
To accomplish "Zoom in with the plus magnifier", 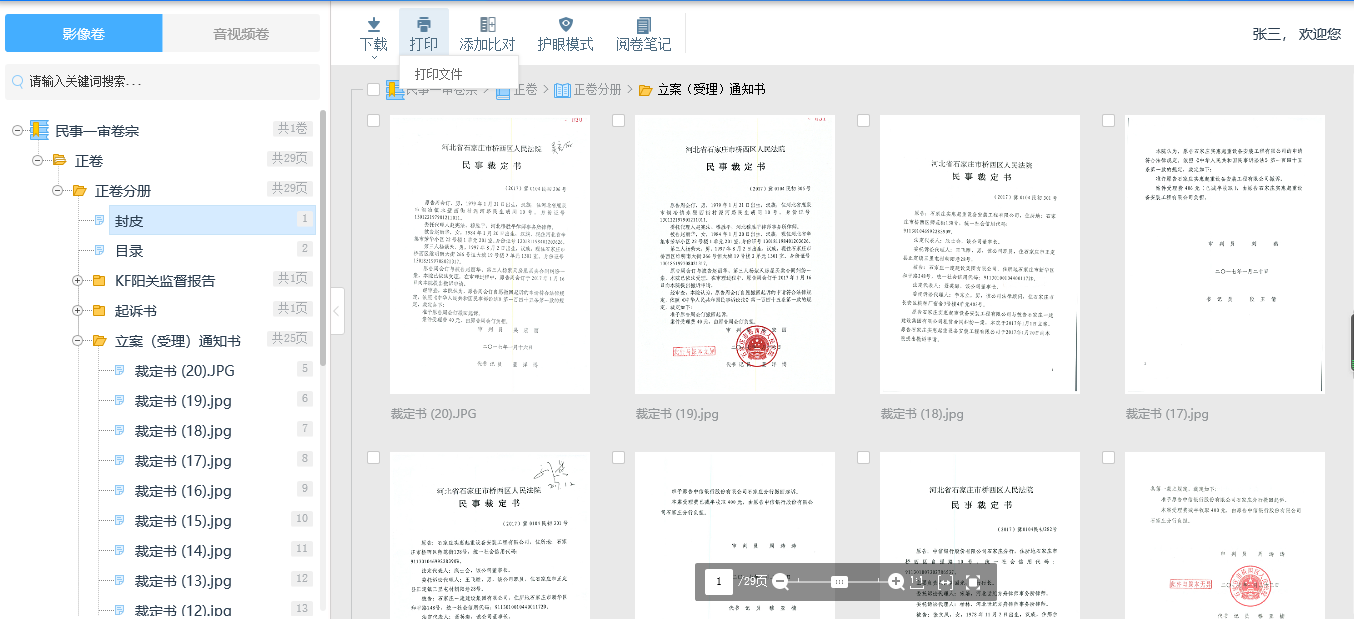I will click(x=896, y=581).
